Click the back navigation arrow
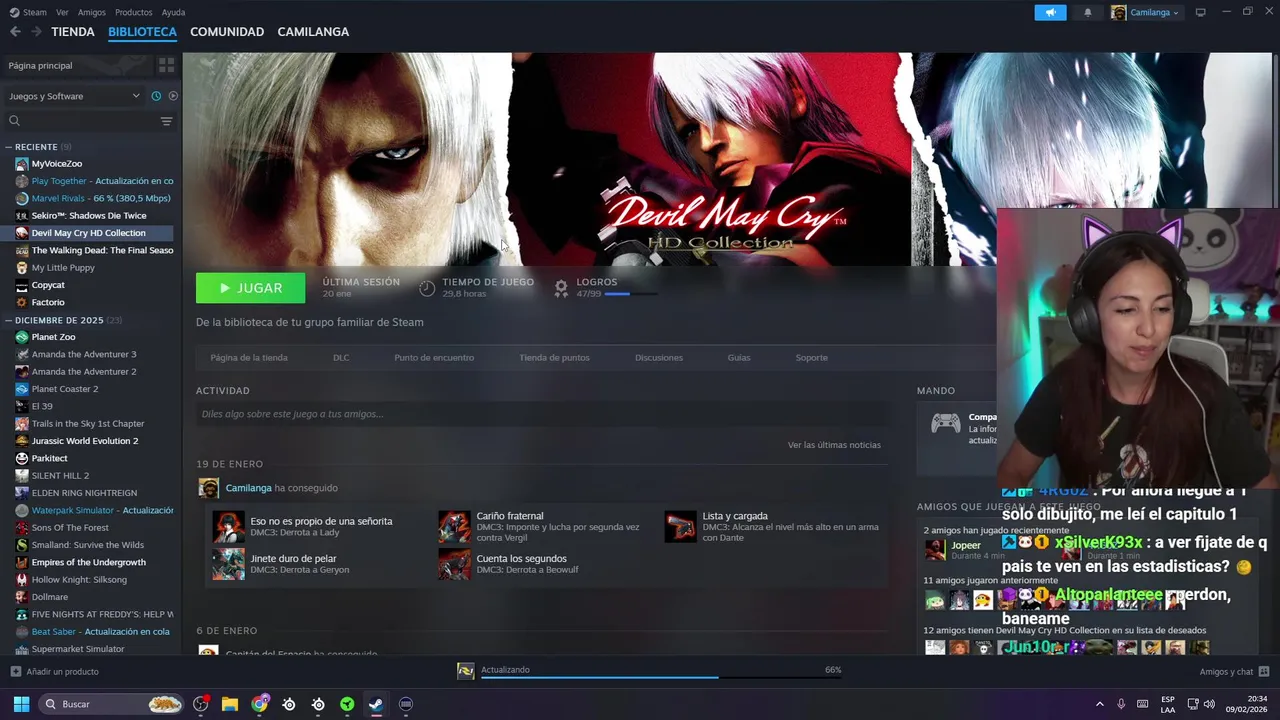Screen dimensions: 1280x720 [x=15, y=32]
